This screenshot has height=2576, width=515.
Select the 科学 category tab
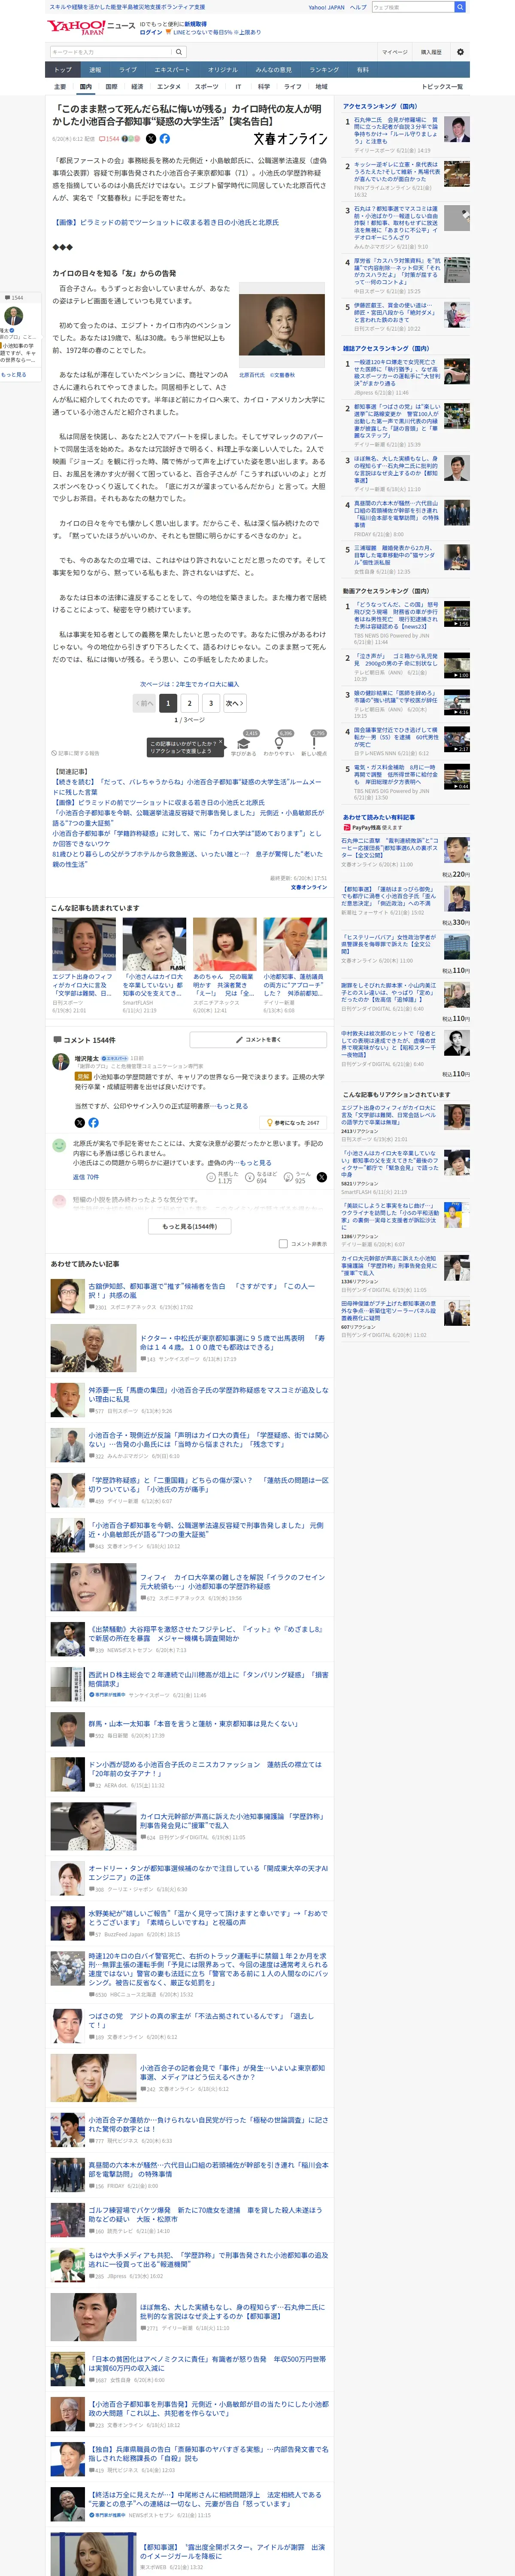point(264,87)
